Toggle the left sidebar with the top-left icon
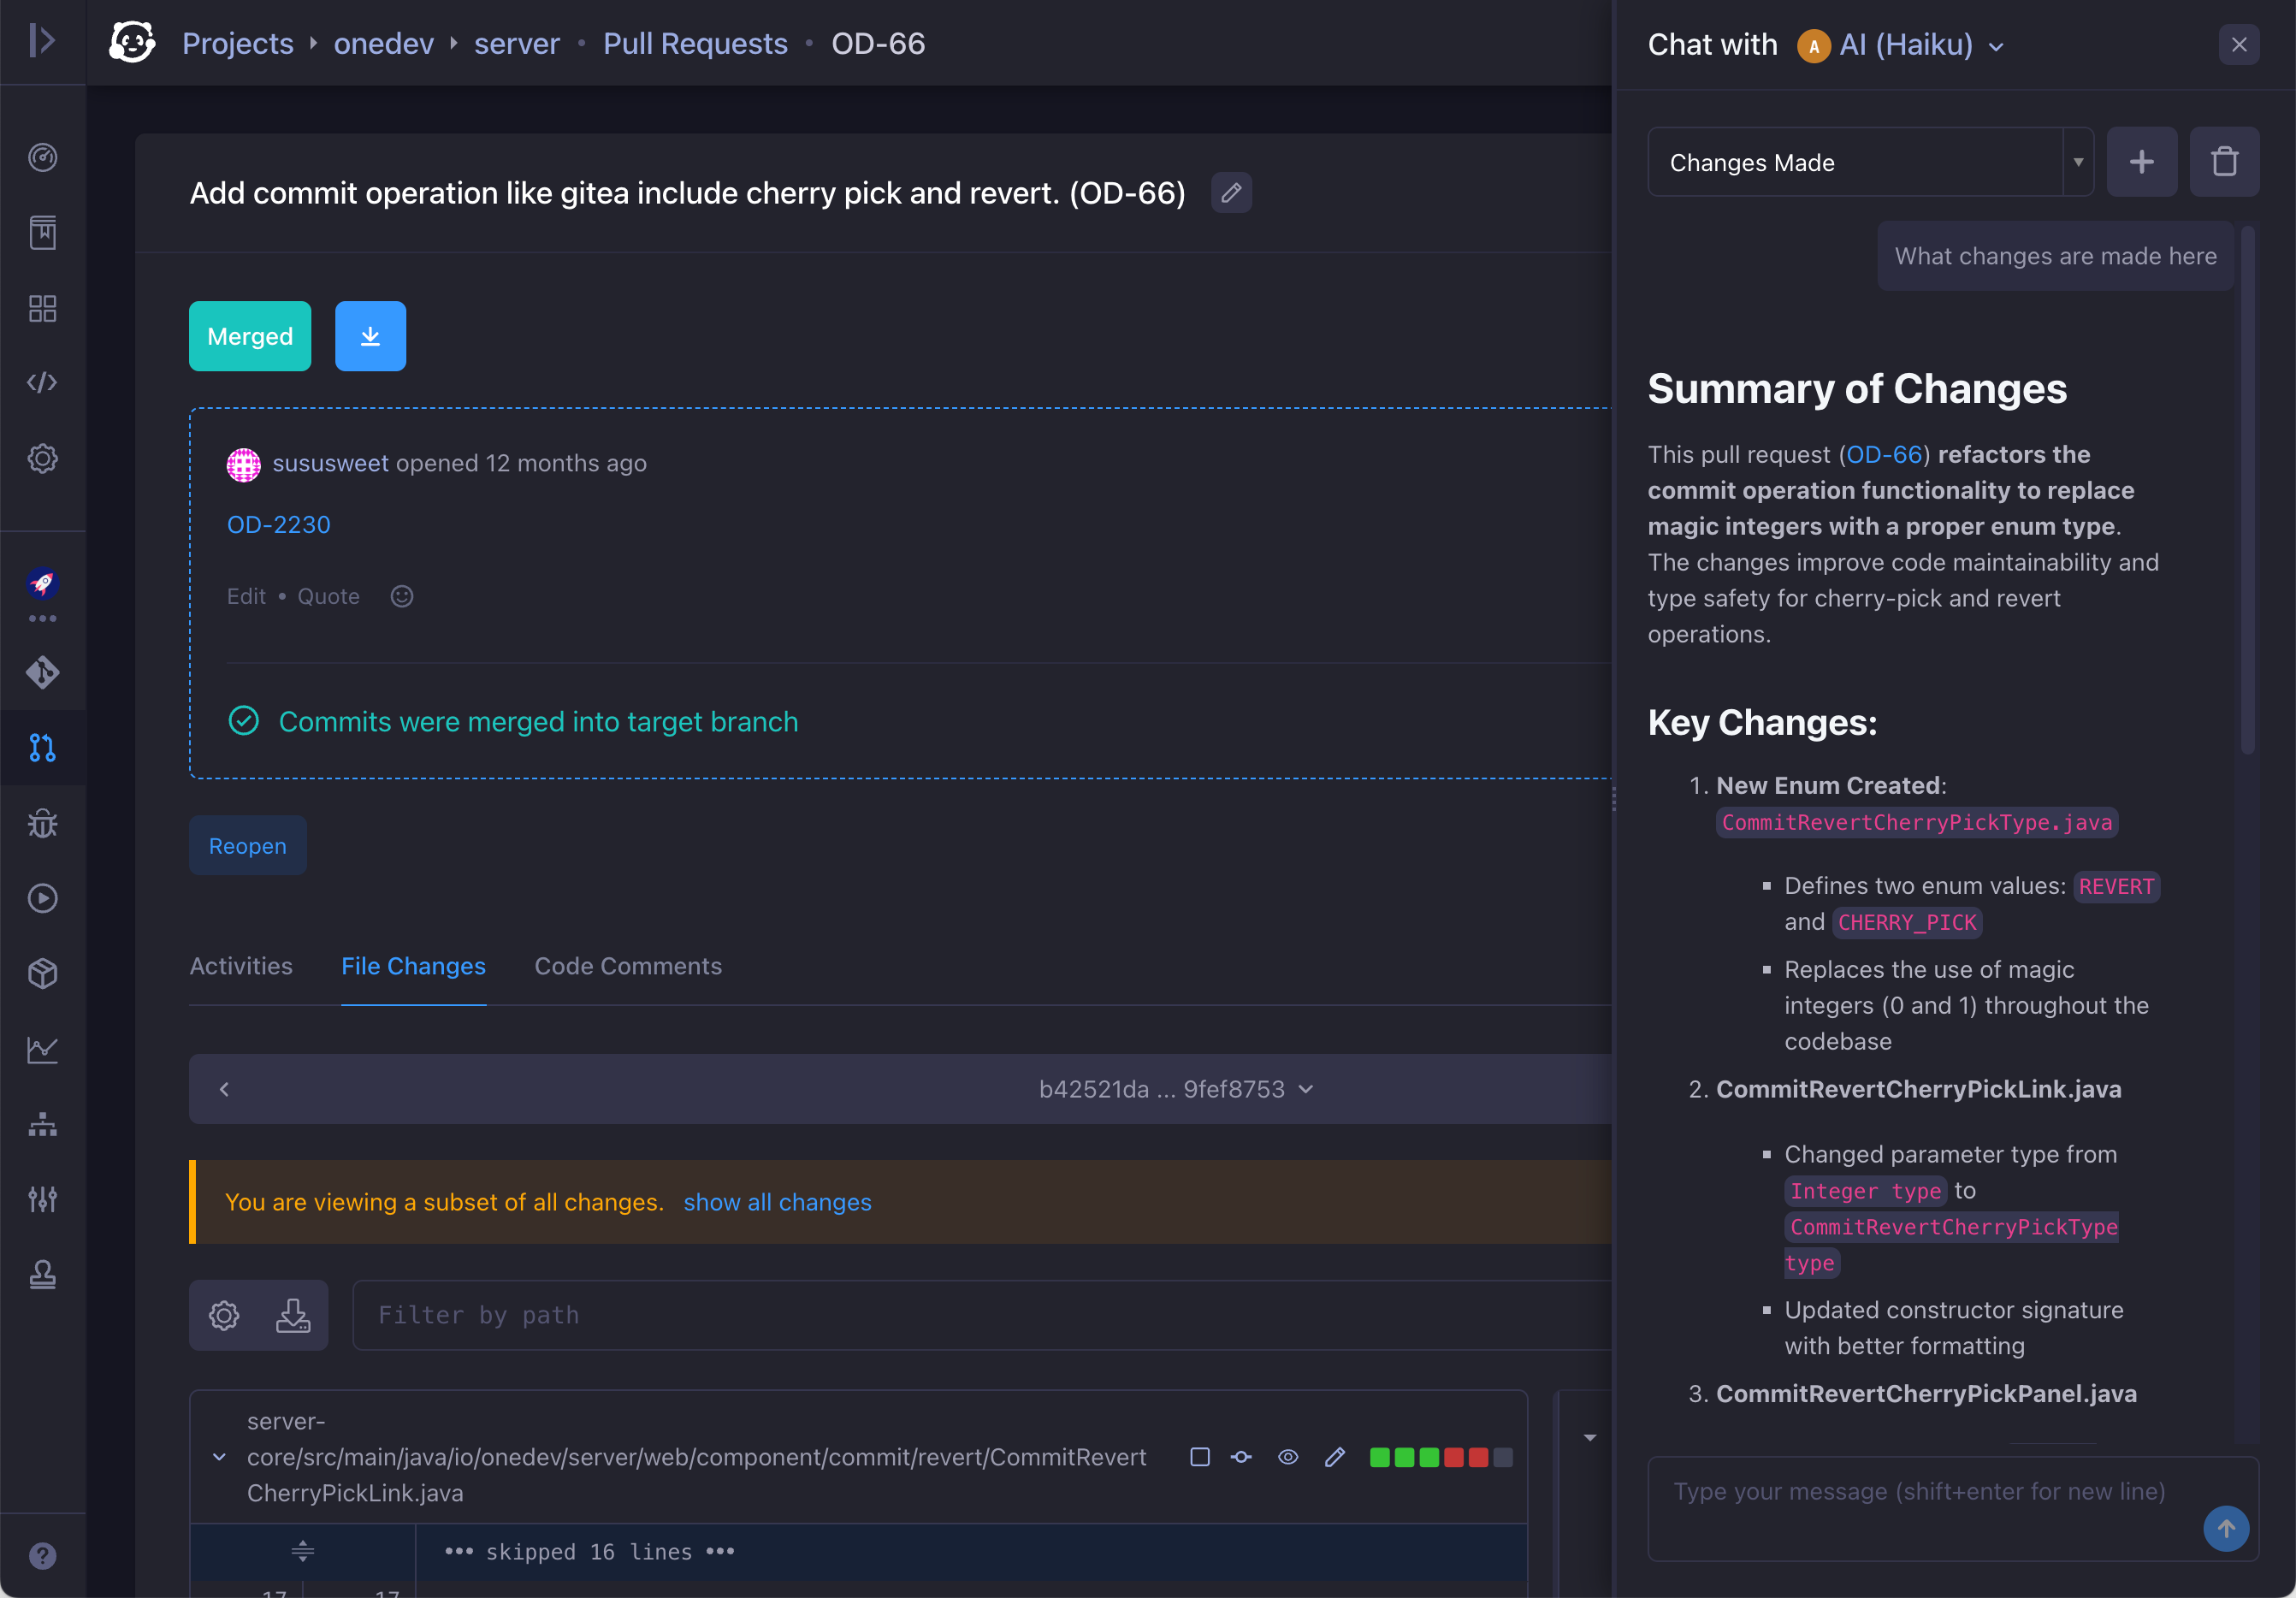The height and width of the screenshot is (1598, 2296). tap(42, 41)
